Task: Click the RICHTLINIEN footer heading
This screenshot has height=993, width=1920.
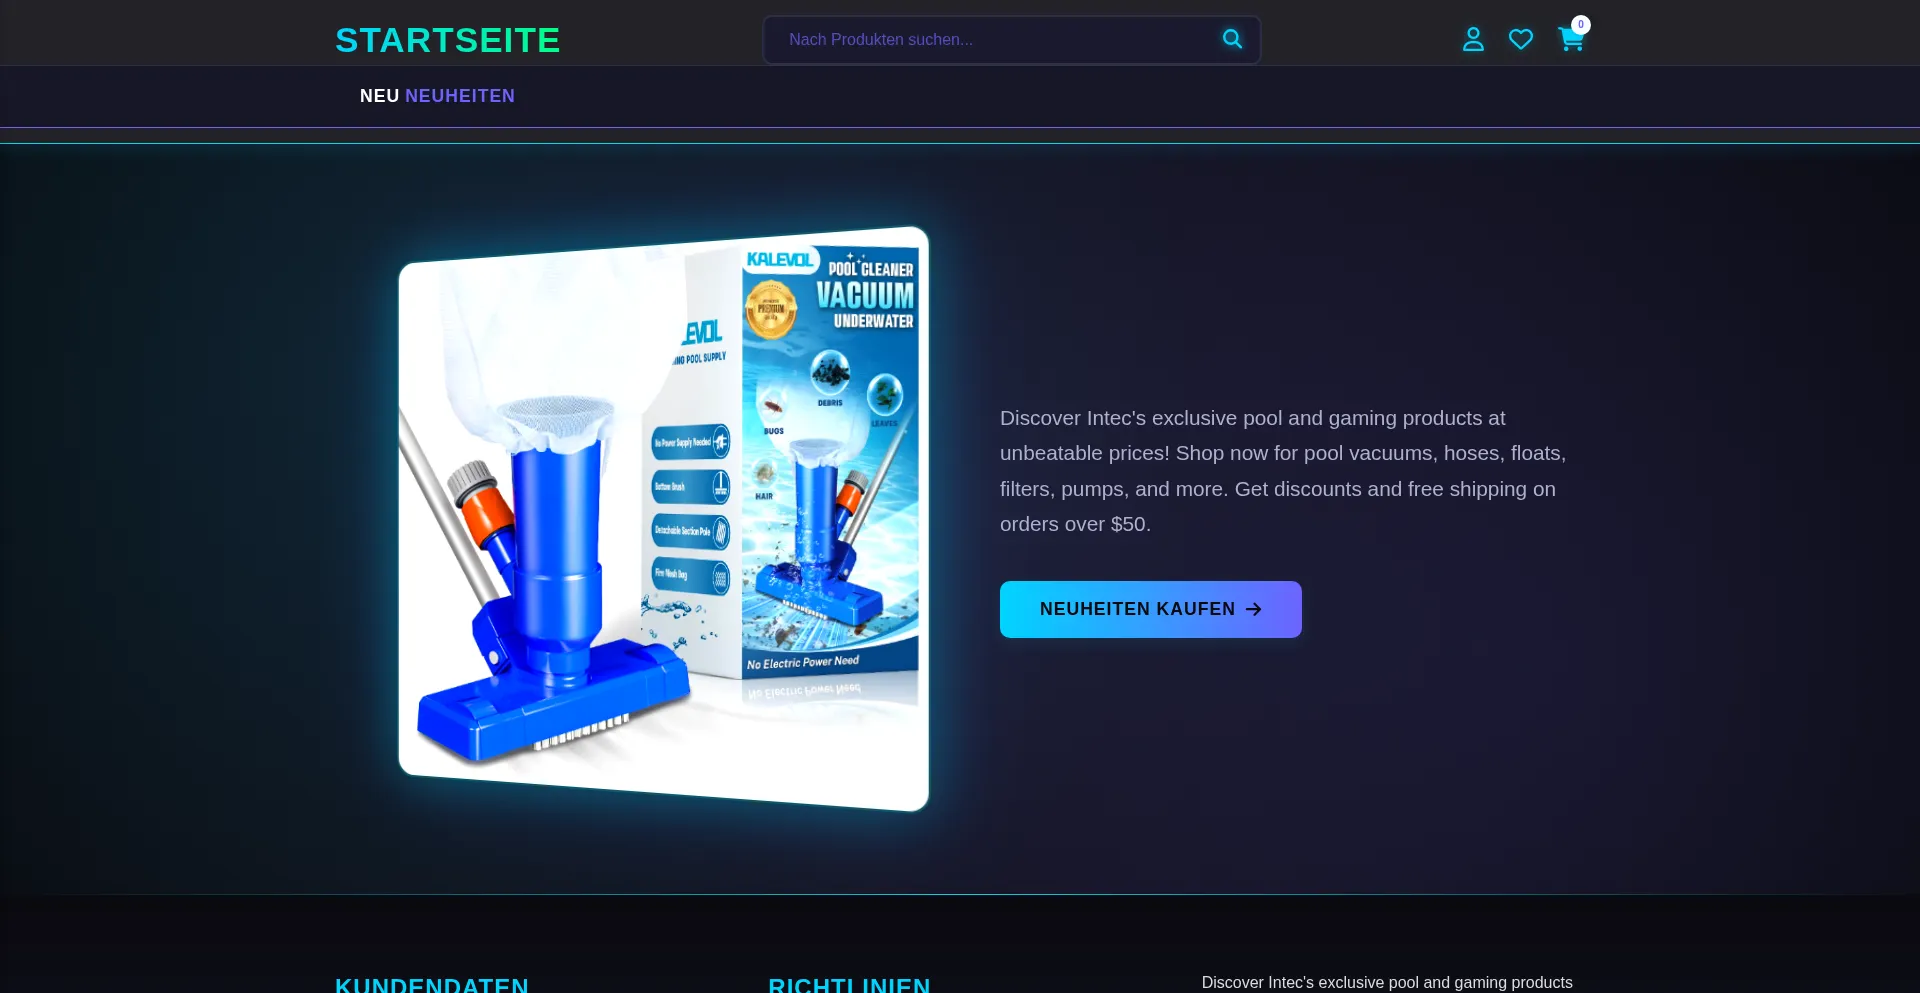Action: click(849, 984)
